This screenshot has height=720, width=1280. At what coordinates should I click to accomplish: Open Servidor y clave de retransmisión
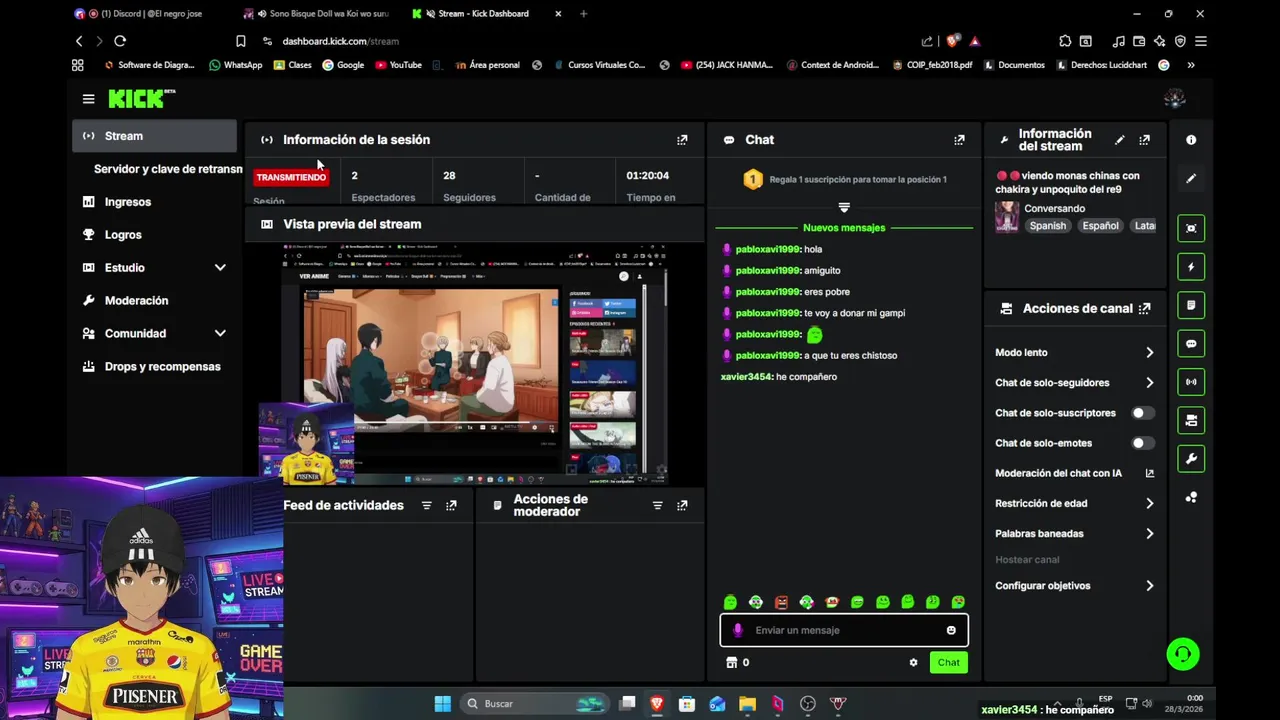tap(166, 169)
